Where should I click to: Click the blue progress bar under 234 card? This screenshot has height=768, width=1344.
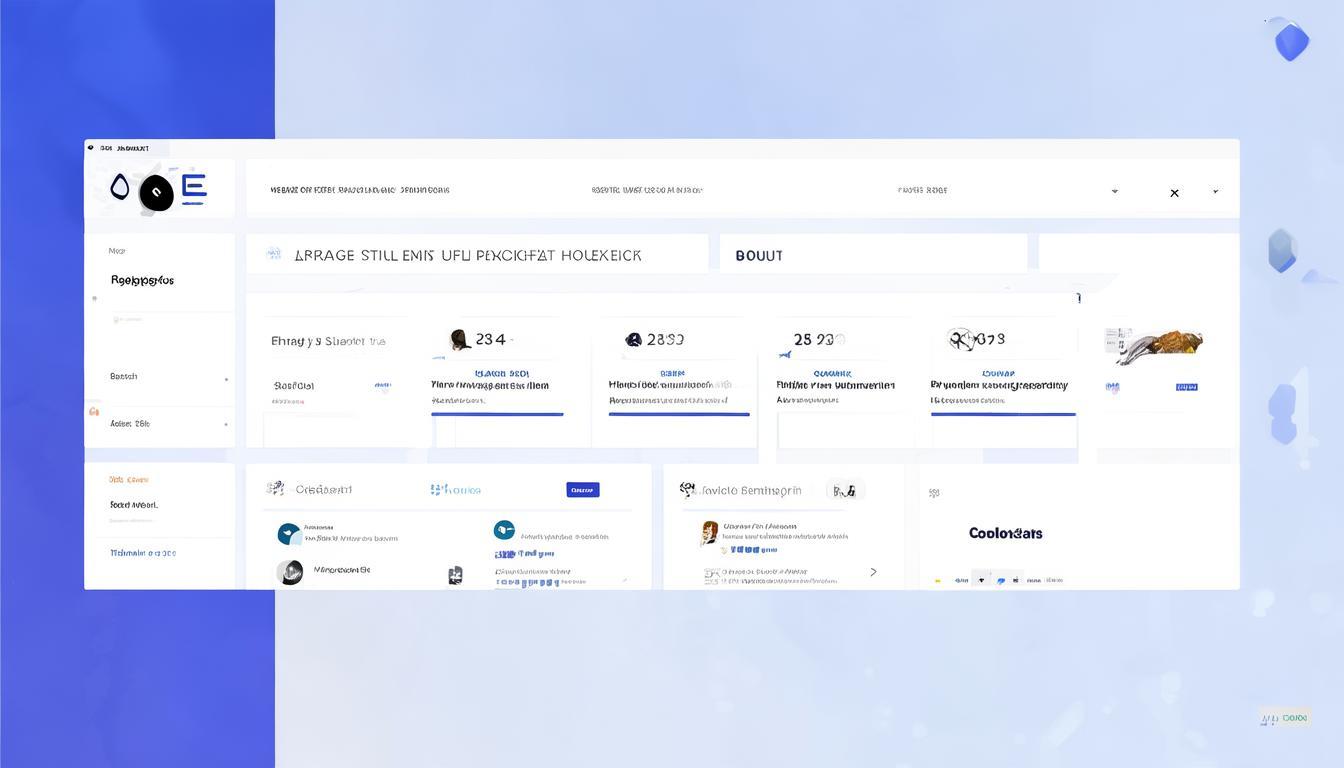pos(497,414)
